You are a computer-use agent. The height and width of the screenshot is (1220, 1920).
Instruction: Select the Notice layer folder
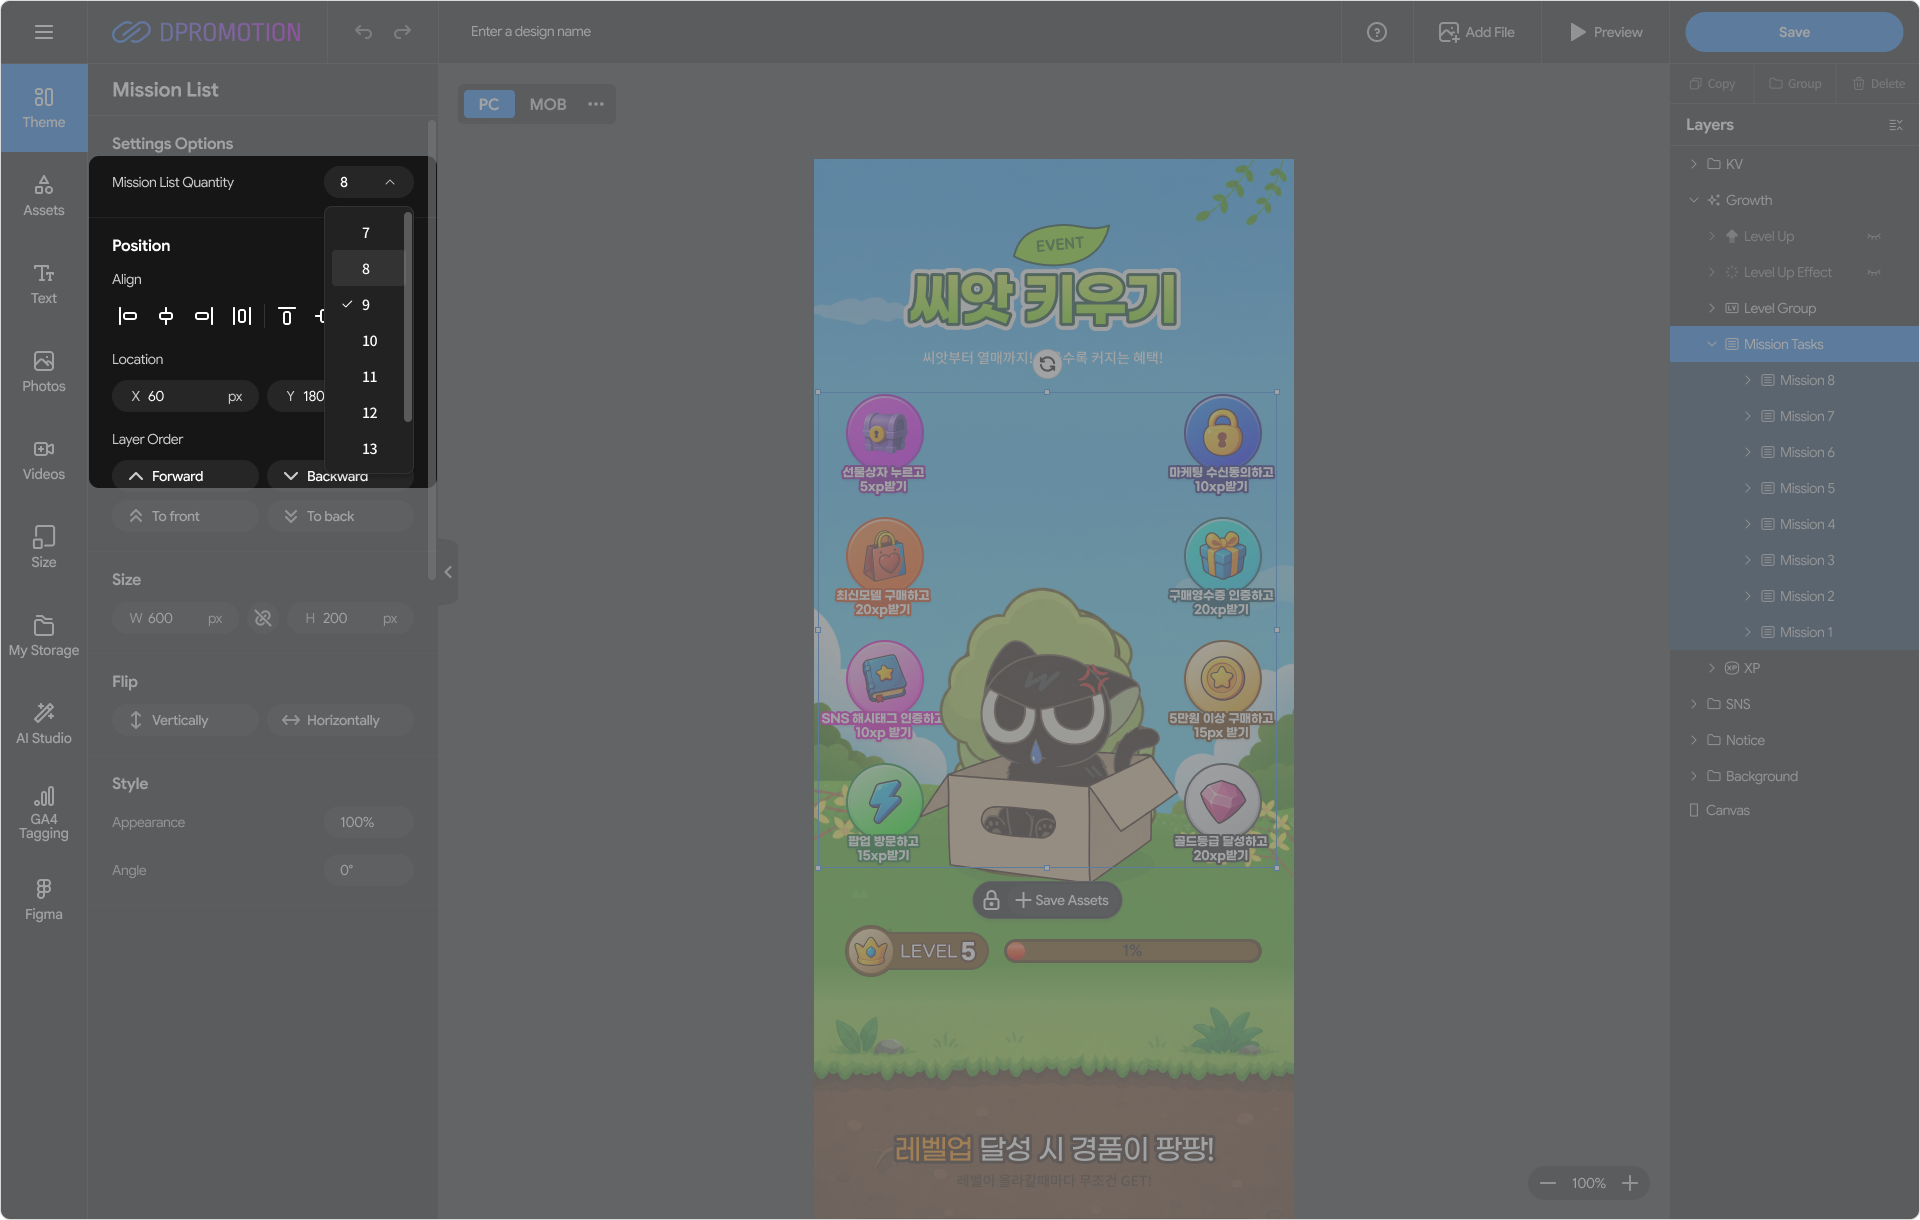coord(1795,740)
